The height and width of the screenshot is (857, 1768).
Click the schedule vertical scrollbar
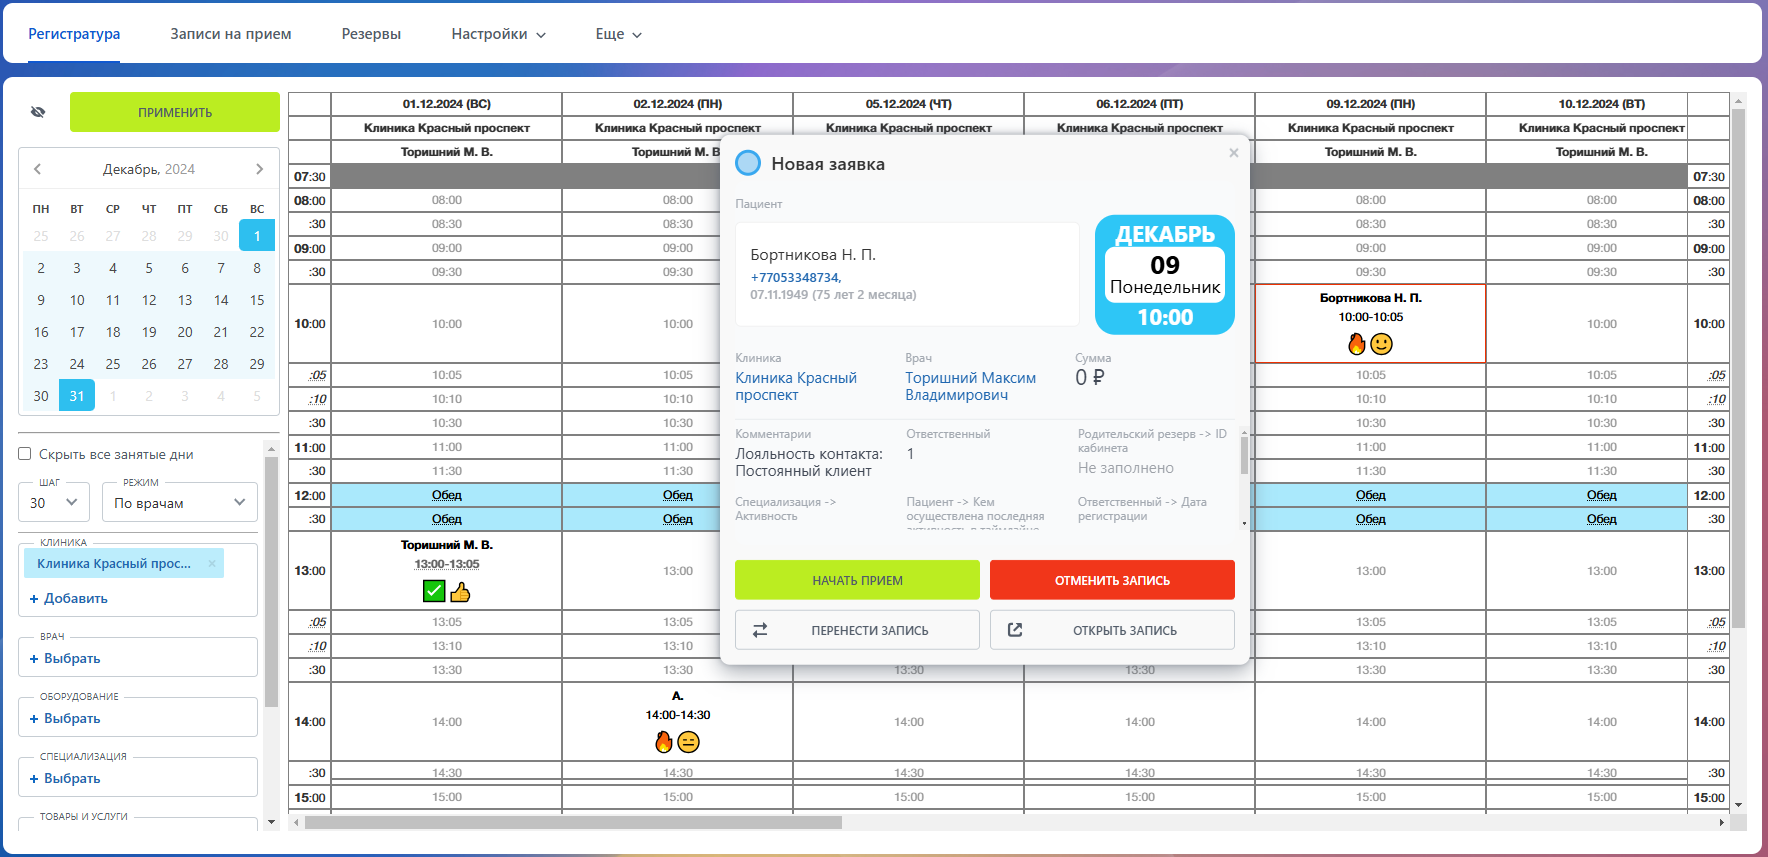coord(1738,368)
